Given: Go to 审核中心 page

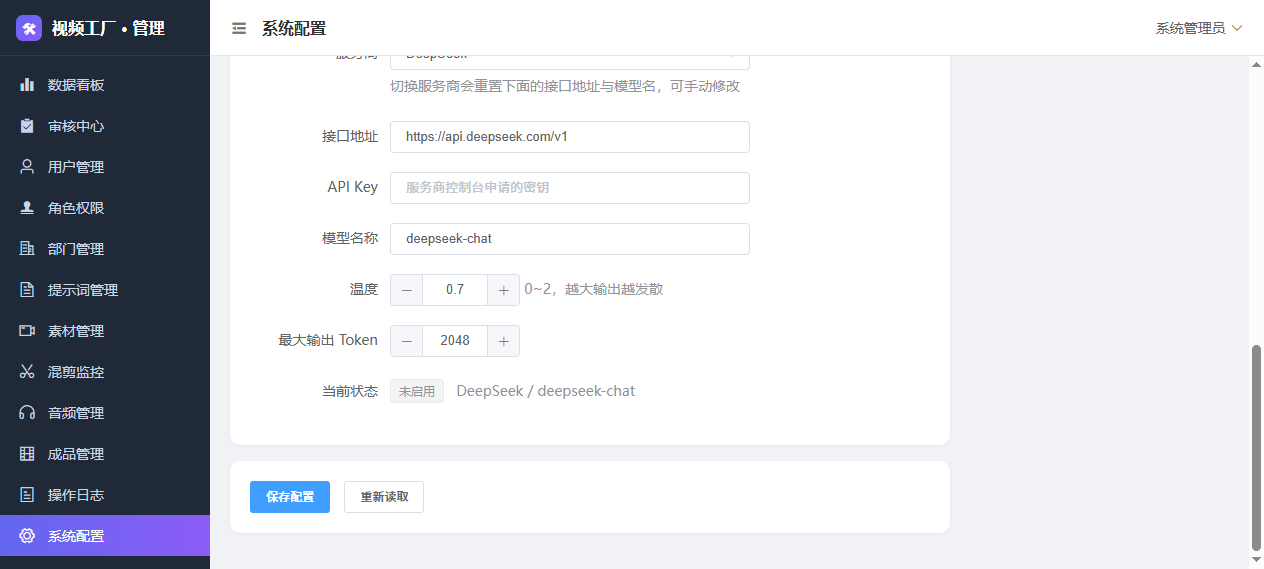Looking at the screenshot, I should 105,126.
